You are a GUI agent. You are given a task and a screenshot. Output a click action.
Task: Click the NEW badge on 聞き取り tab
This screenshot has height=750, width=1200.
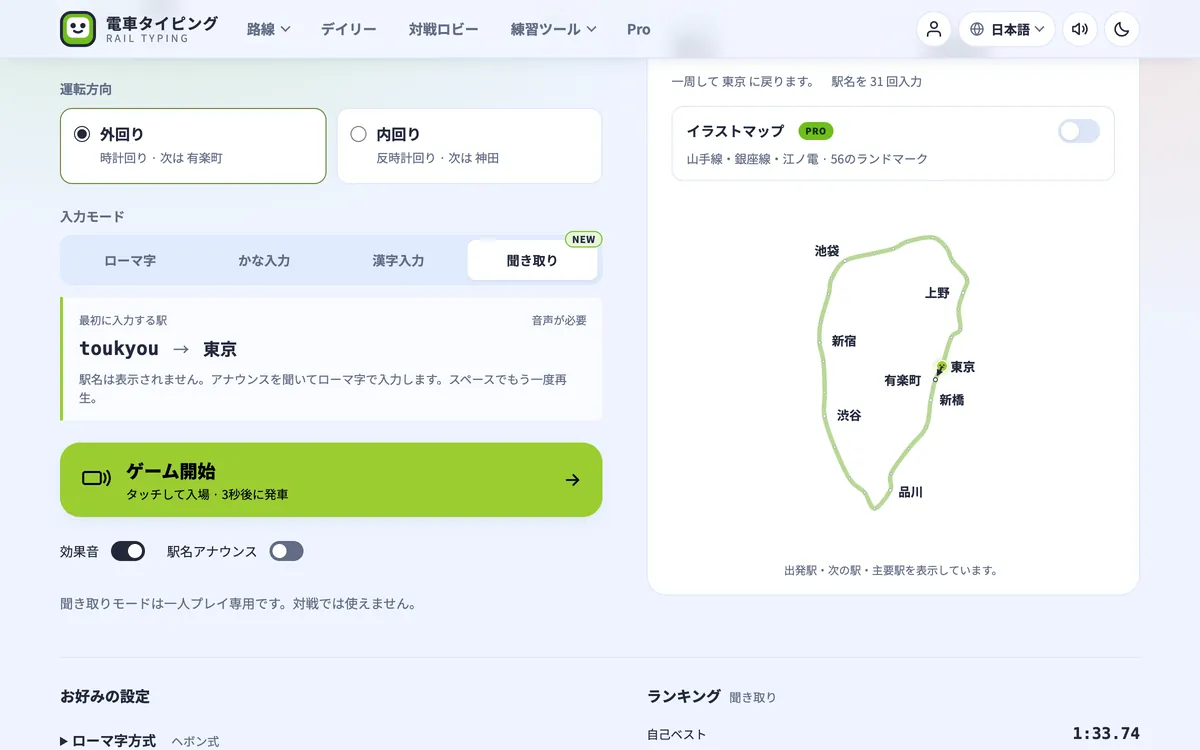pyautogui.click(x=583, y=239)
